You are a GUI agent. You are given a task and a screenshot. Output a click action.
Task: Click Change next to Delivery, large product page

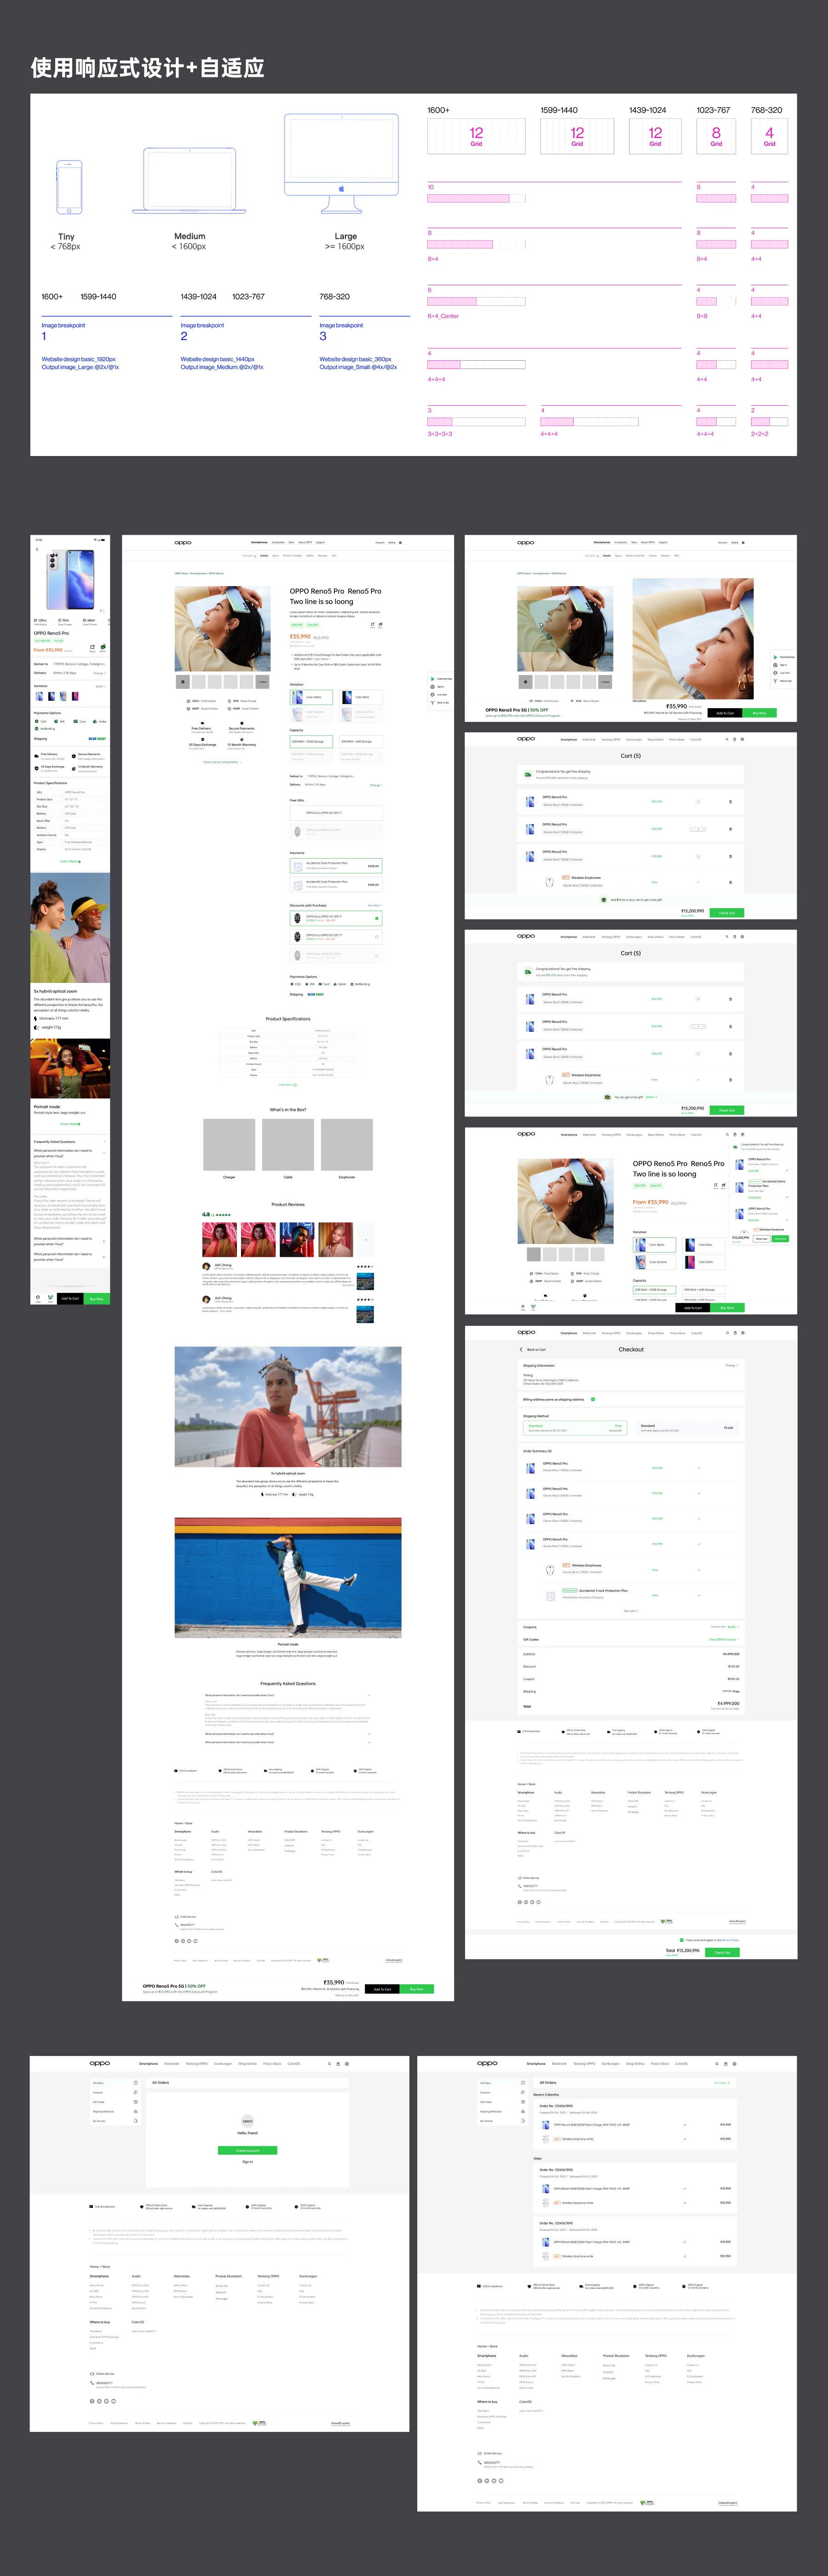click(x=376, y=785)
